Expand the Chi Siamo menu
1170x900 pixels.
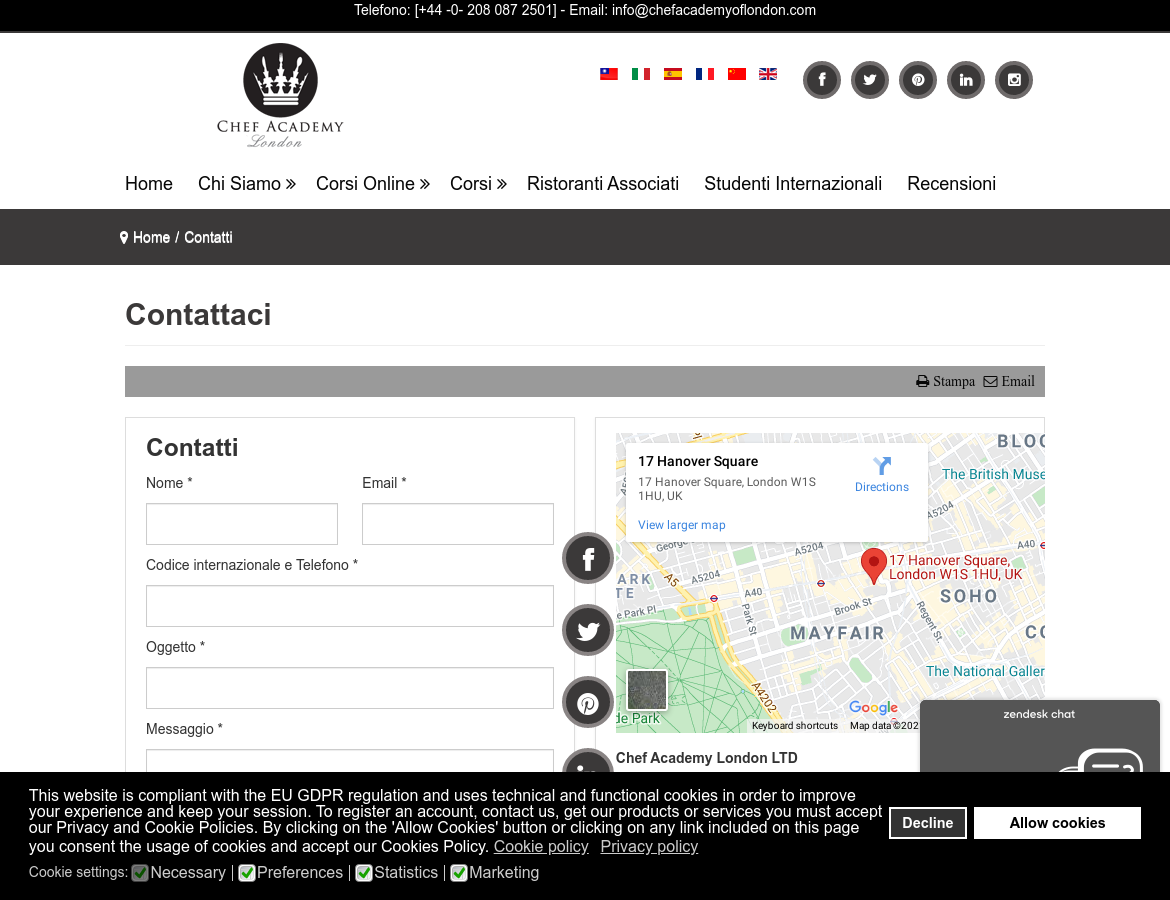[x=247, y=184]
